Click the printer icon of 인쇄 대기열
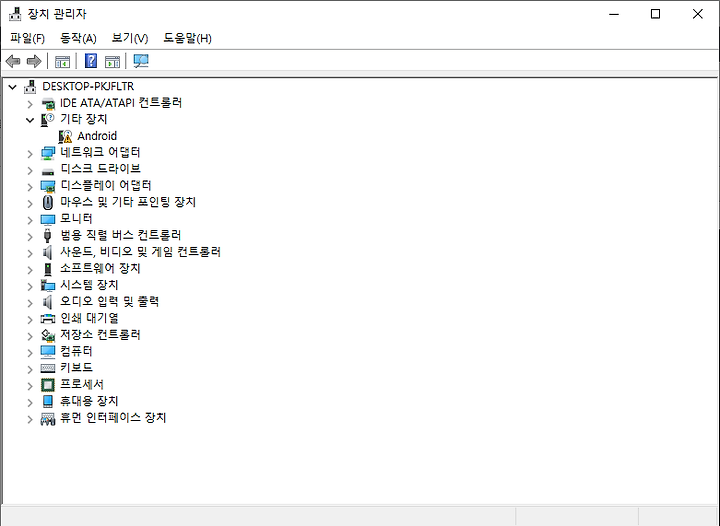 click(x=48, y=319)
